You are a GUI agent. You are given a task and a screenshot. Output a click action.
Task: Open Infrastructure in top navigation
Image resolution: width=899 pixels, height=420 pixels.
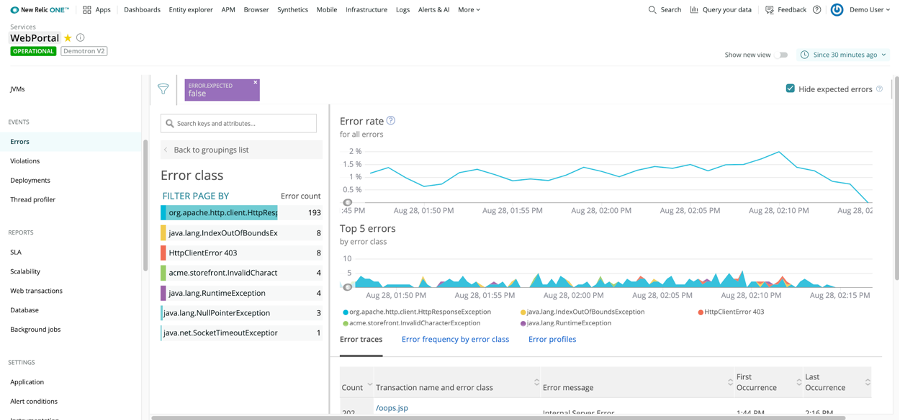tap(366, 10)
